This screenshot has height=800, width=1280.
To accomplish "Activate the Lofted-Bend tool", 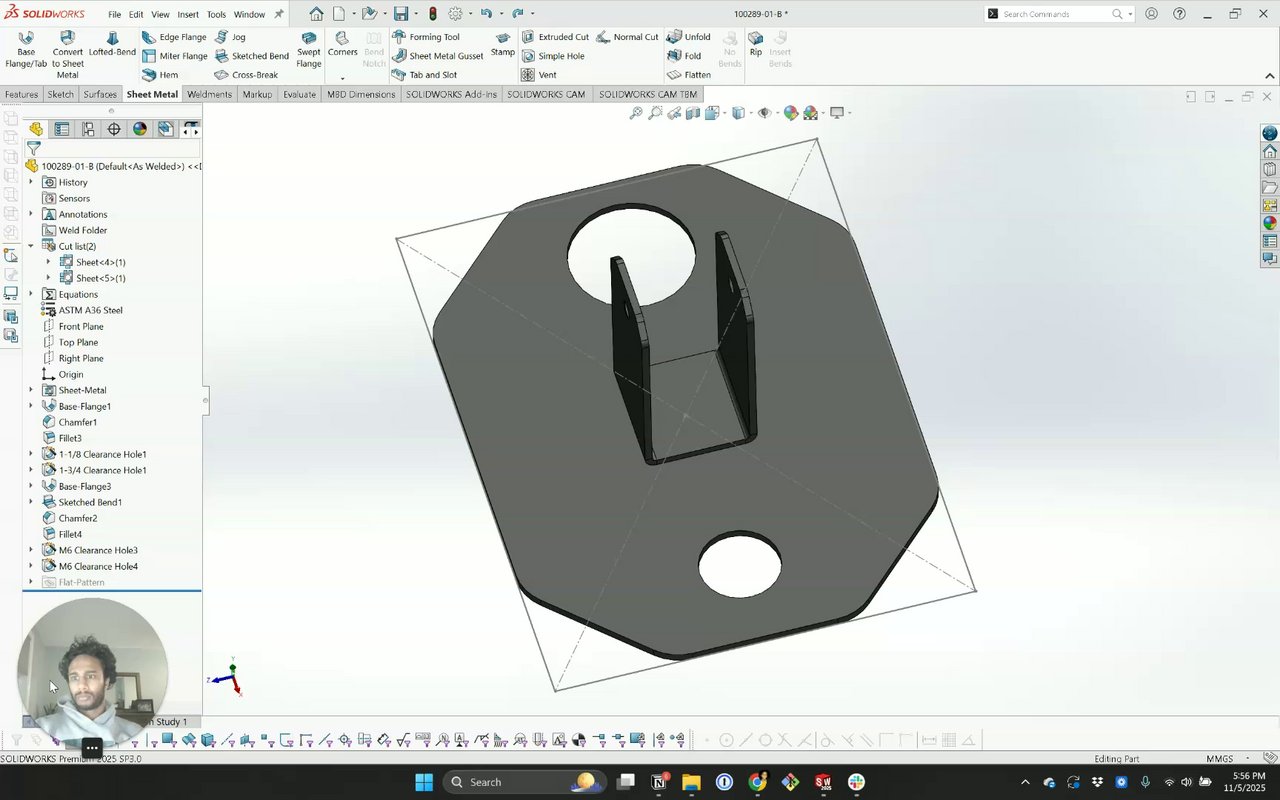I will coord(112,45).
